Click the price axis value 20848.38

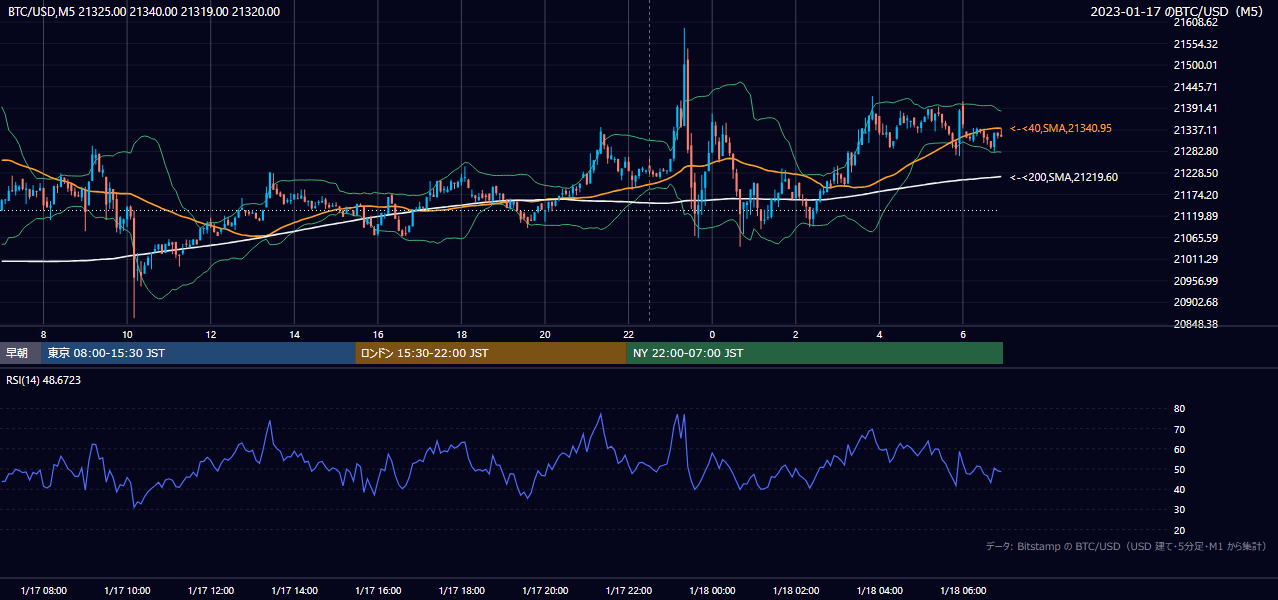tap(1195, 324)
